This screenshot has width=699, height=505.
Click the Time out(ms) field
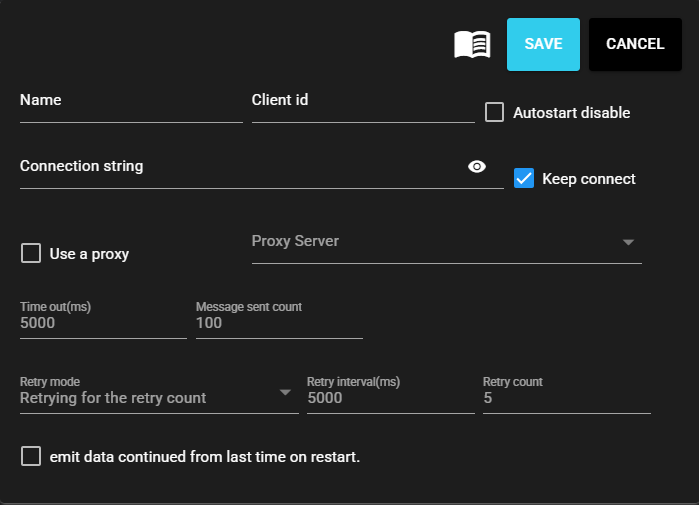(102, 324)
